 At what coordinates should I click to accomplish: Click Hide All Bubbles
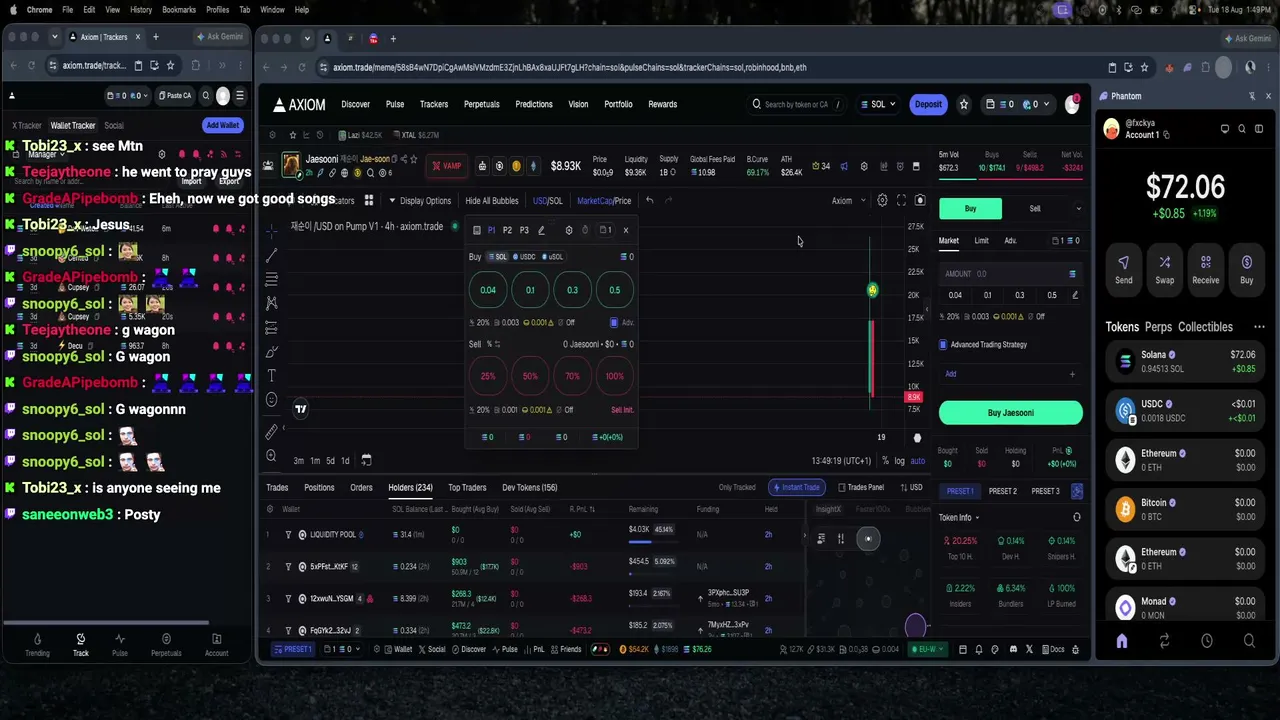[492, 200]
